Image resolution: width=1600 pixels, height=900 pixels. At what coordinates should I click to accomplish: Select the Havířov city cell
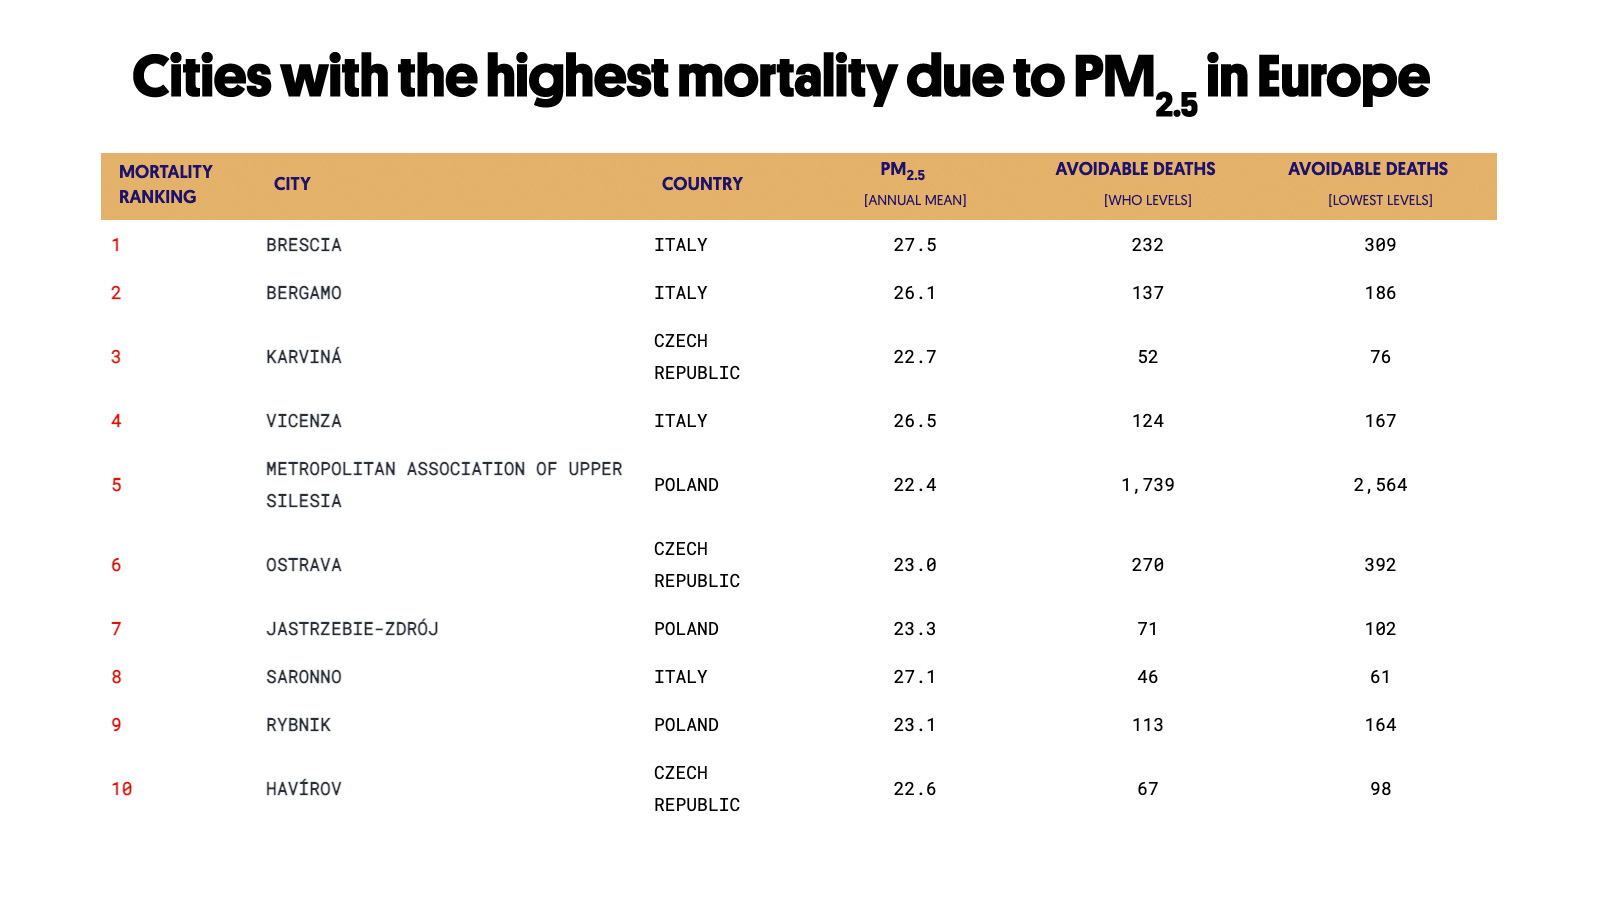tap(304, 789)
